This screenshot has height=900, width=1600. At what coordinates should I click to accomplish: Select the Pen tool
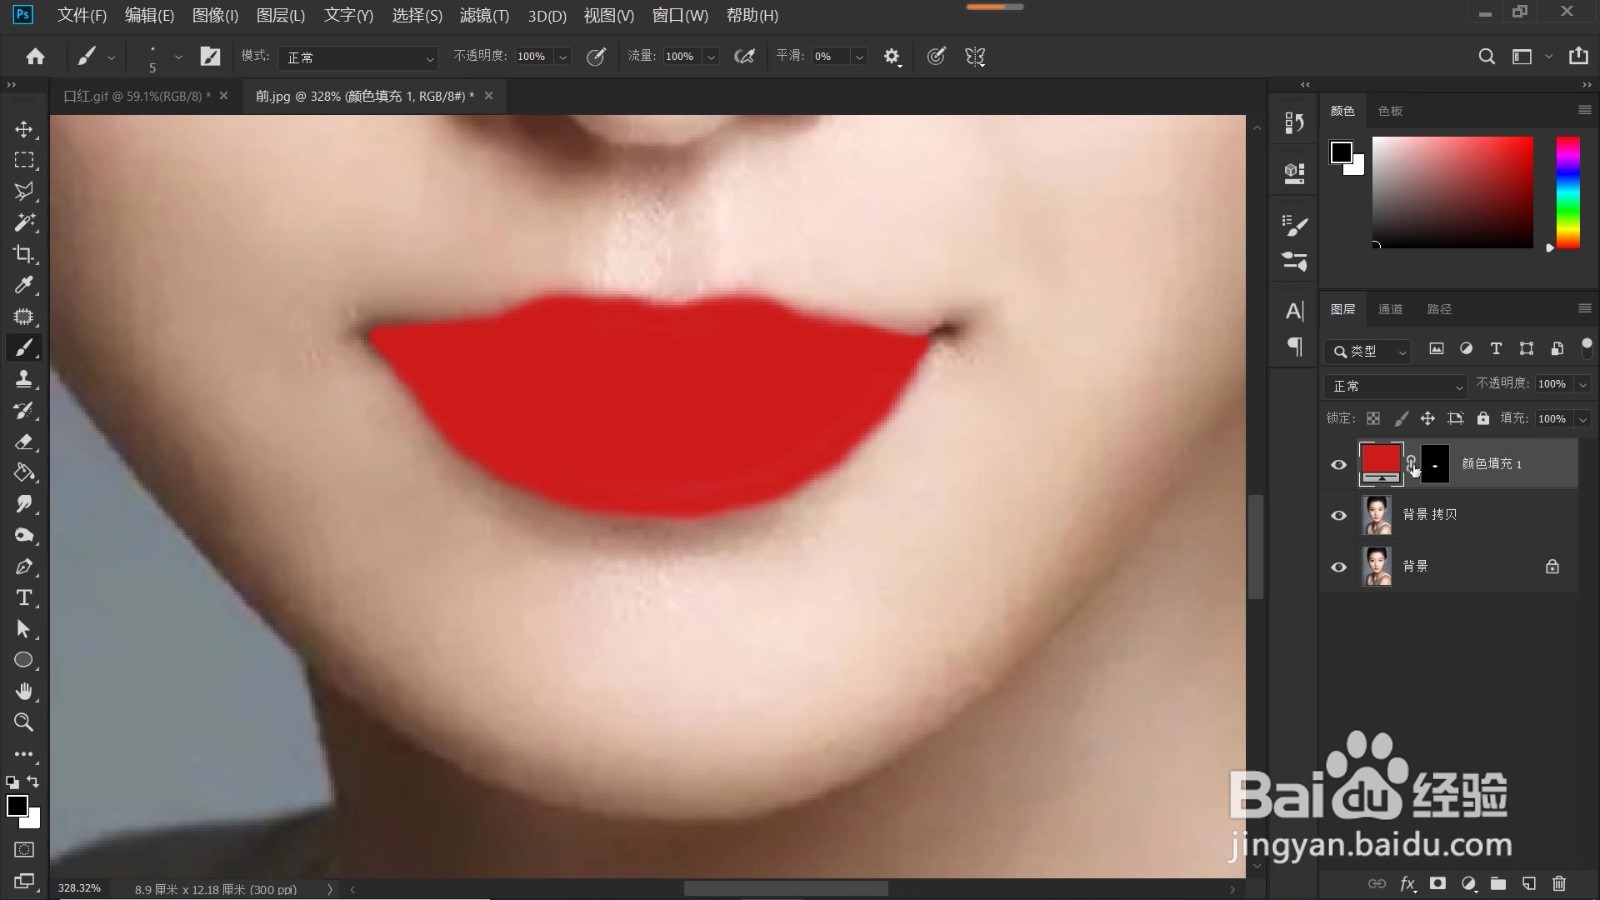pyautogui.click(x=24, y=566)
